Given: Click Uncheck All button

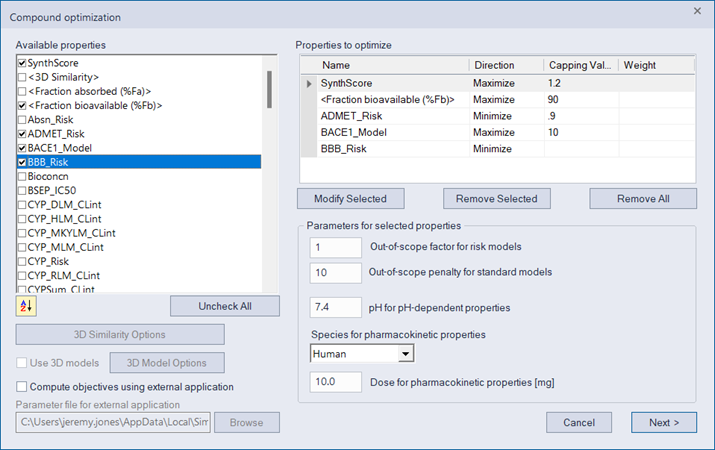Looking at the screenshot, I should [225, 306].
